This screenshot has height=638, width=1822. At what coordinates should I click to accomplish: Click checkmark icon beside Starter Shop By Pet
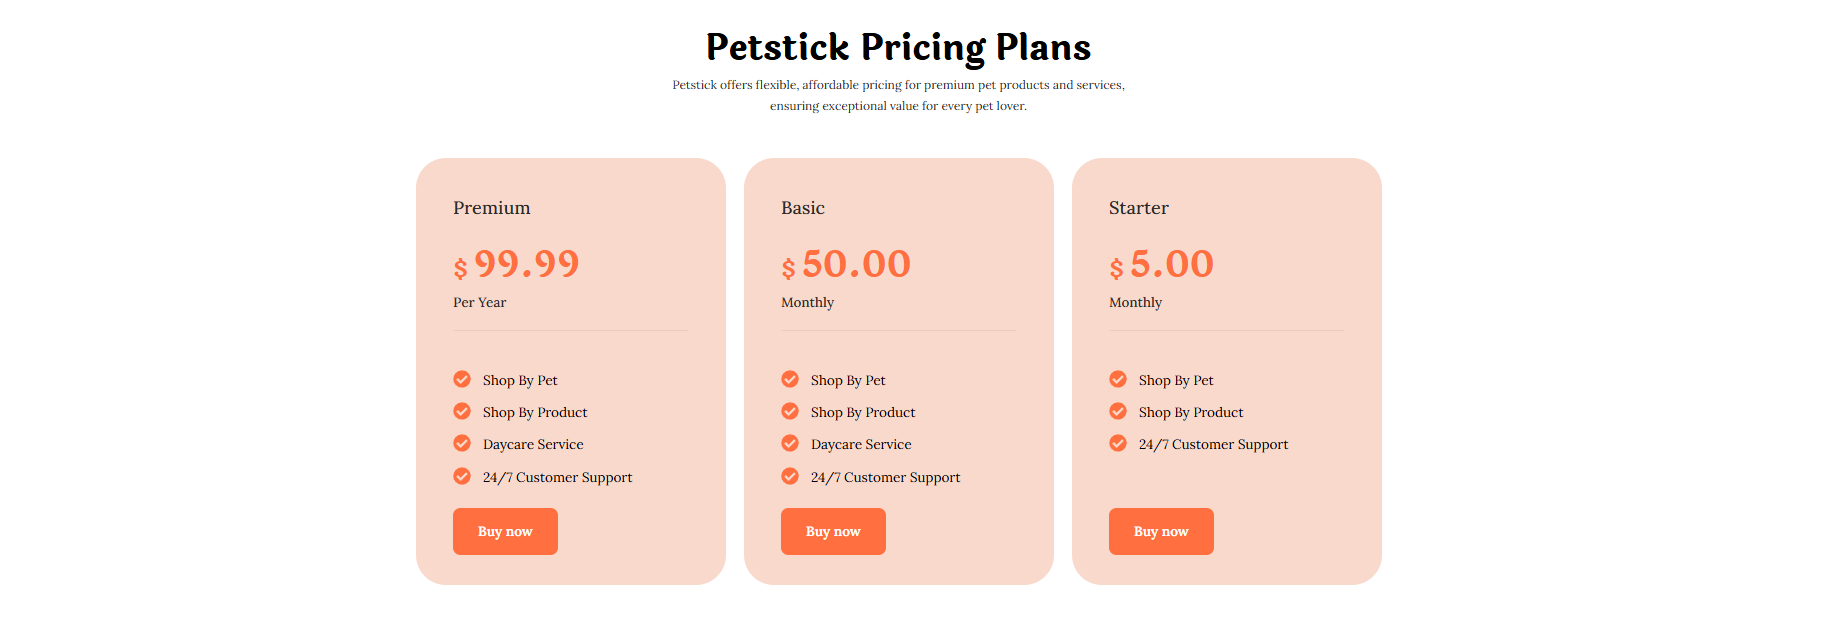pos(1118,379)
